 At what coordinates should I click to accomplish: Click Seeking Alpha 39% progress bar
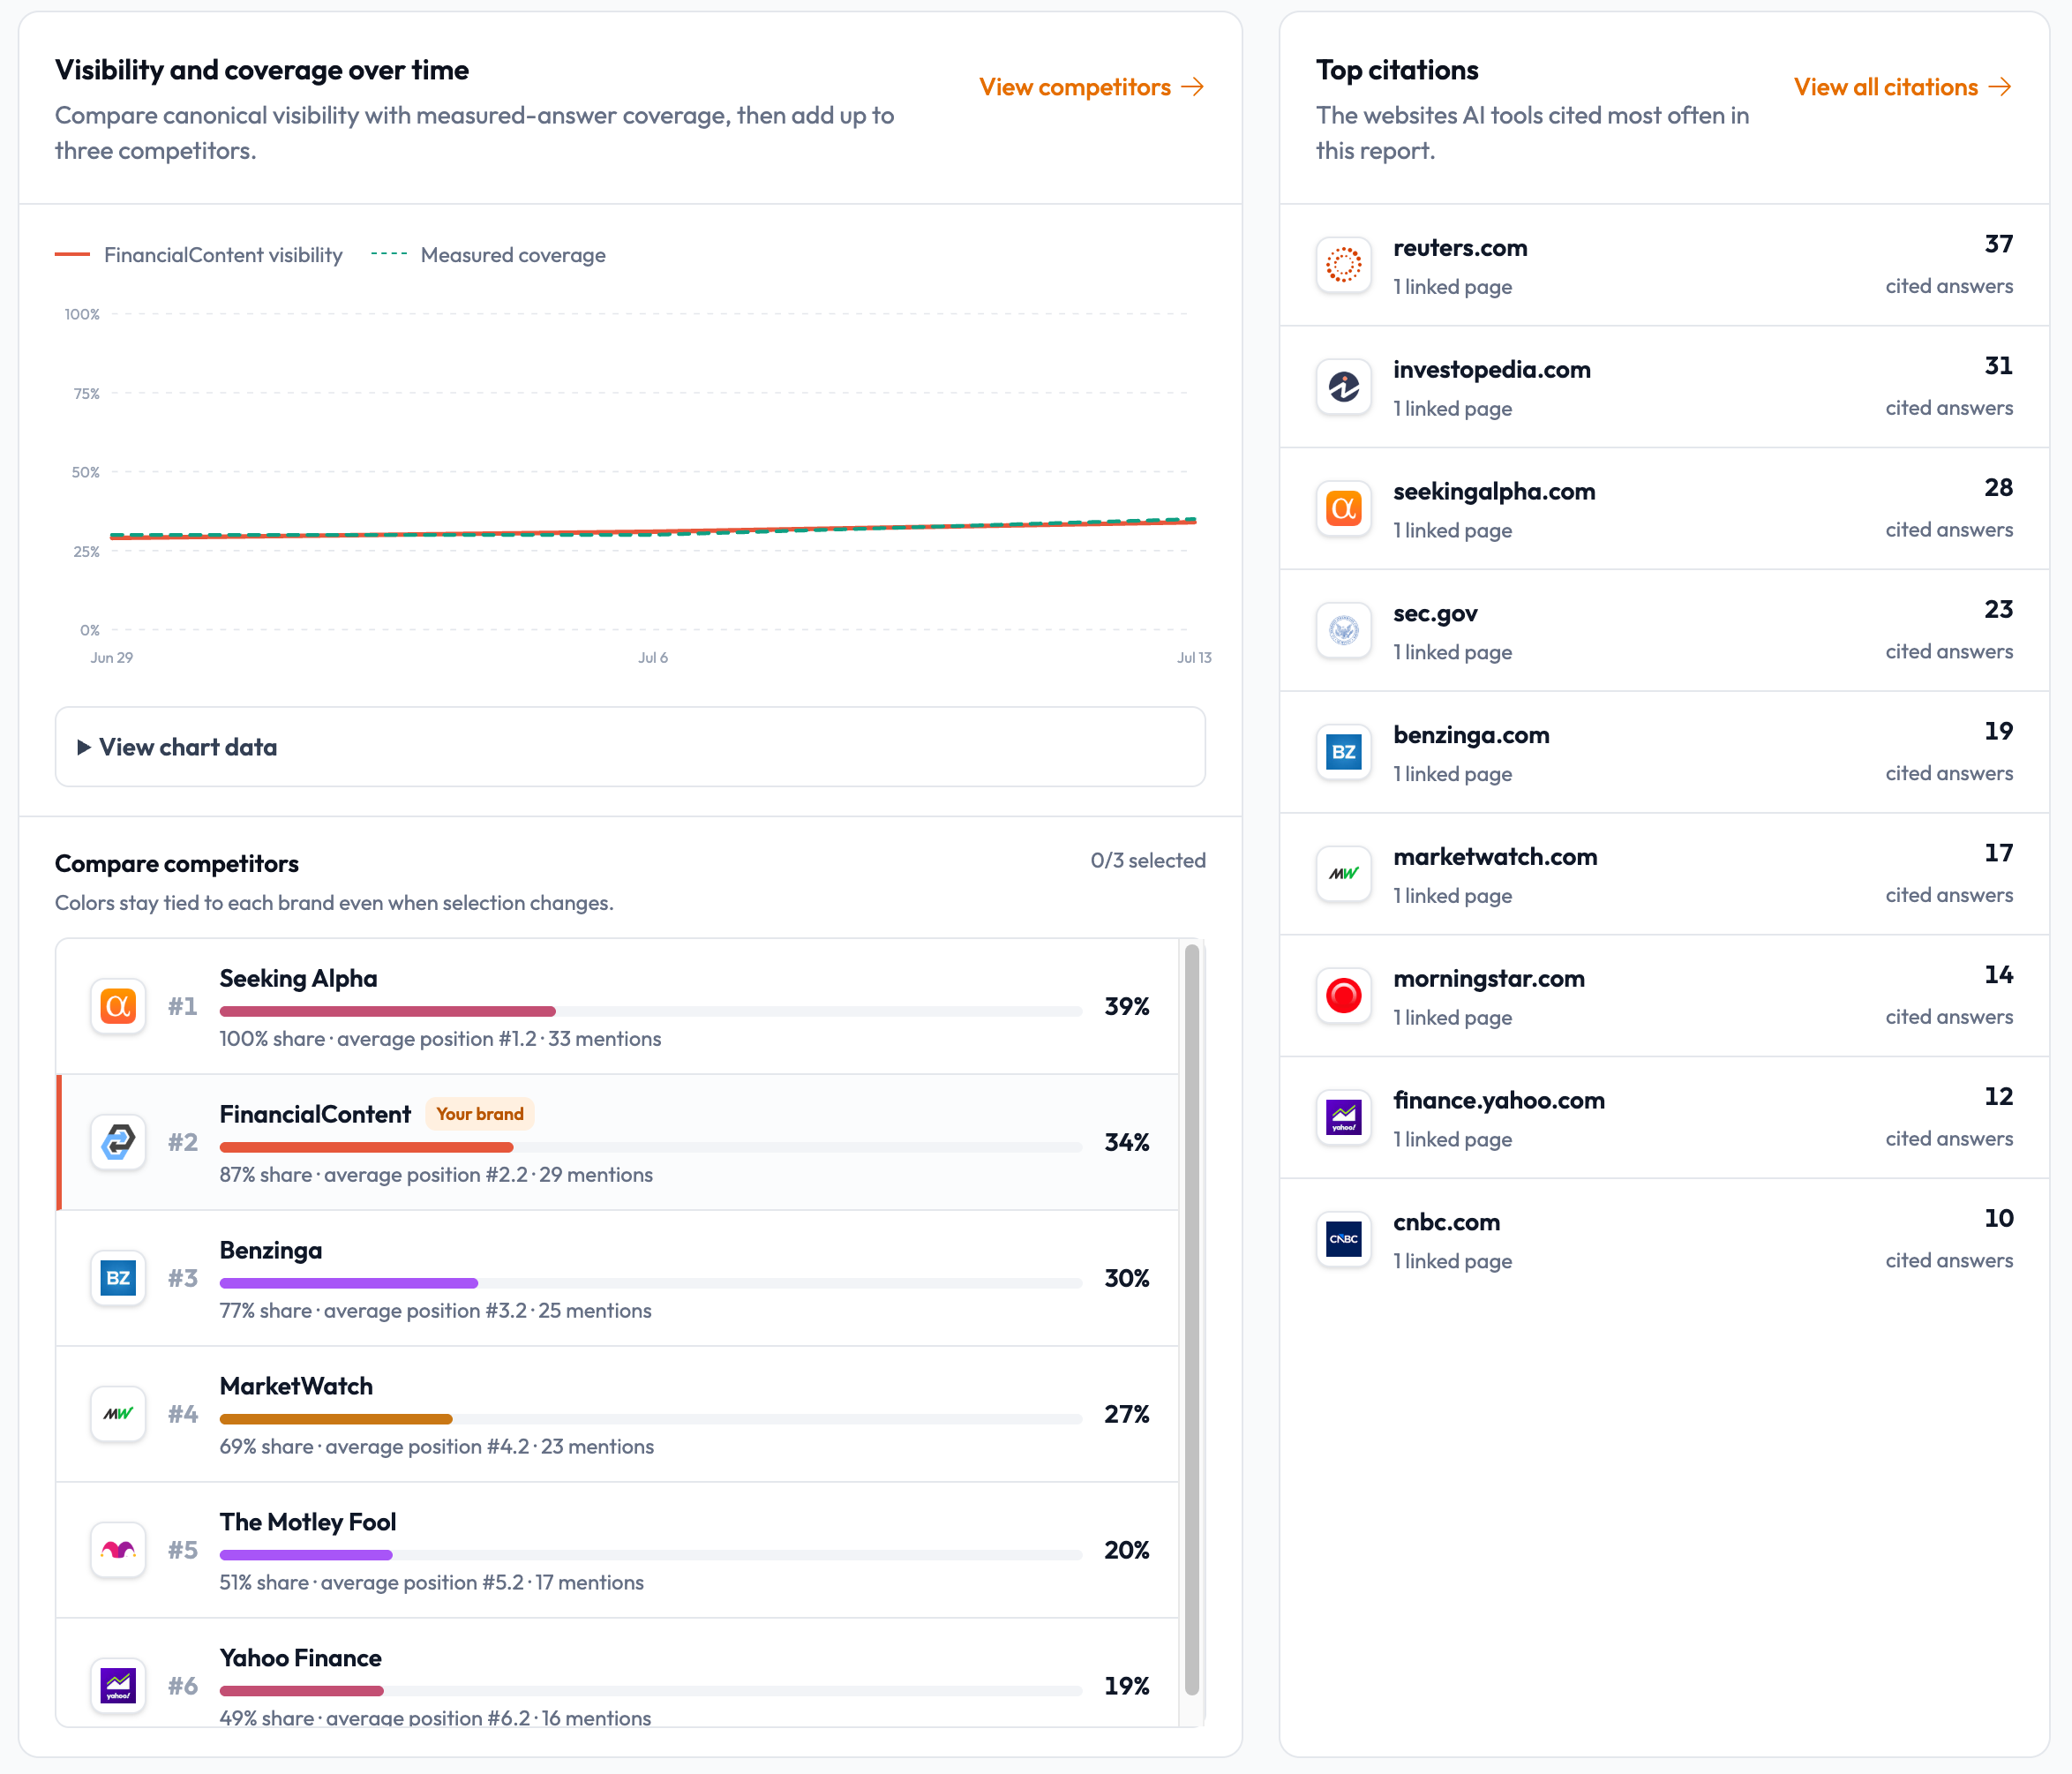pos(651,1011)
